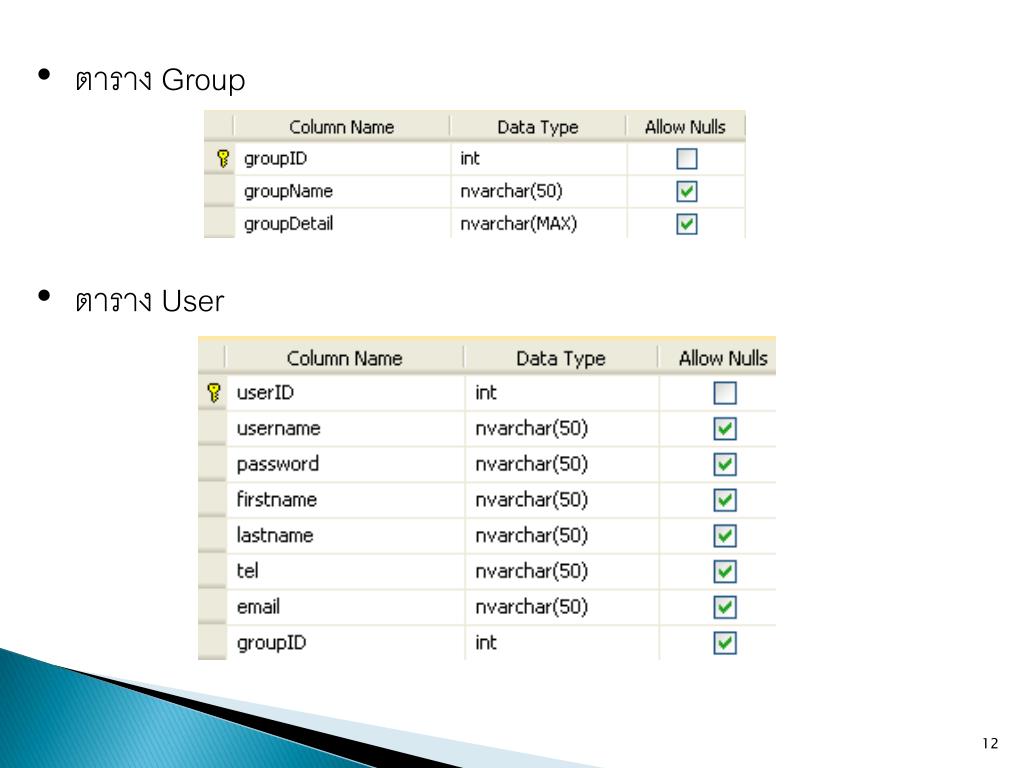Click the Thai heading for the Group table
Screen dimensions: 1024x768
[160, 80]
